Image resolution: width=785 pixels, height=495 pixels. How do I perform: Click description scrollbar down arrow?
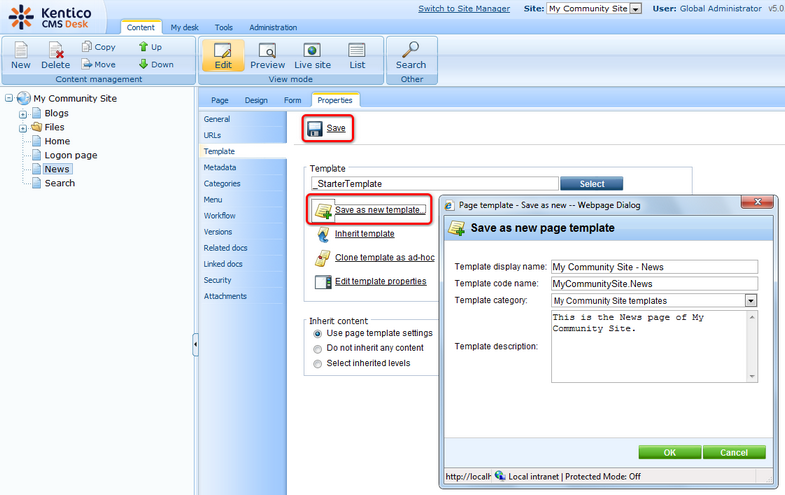(x=752, y=376)
